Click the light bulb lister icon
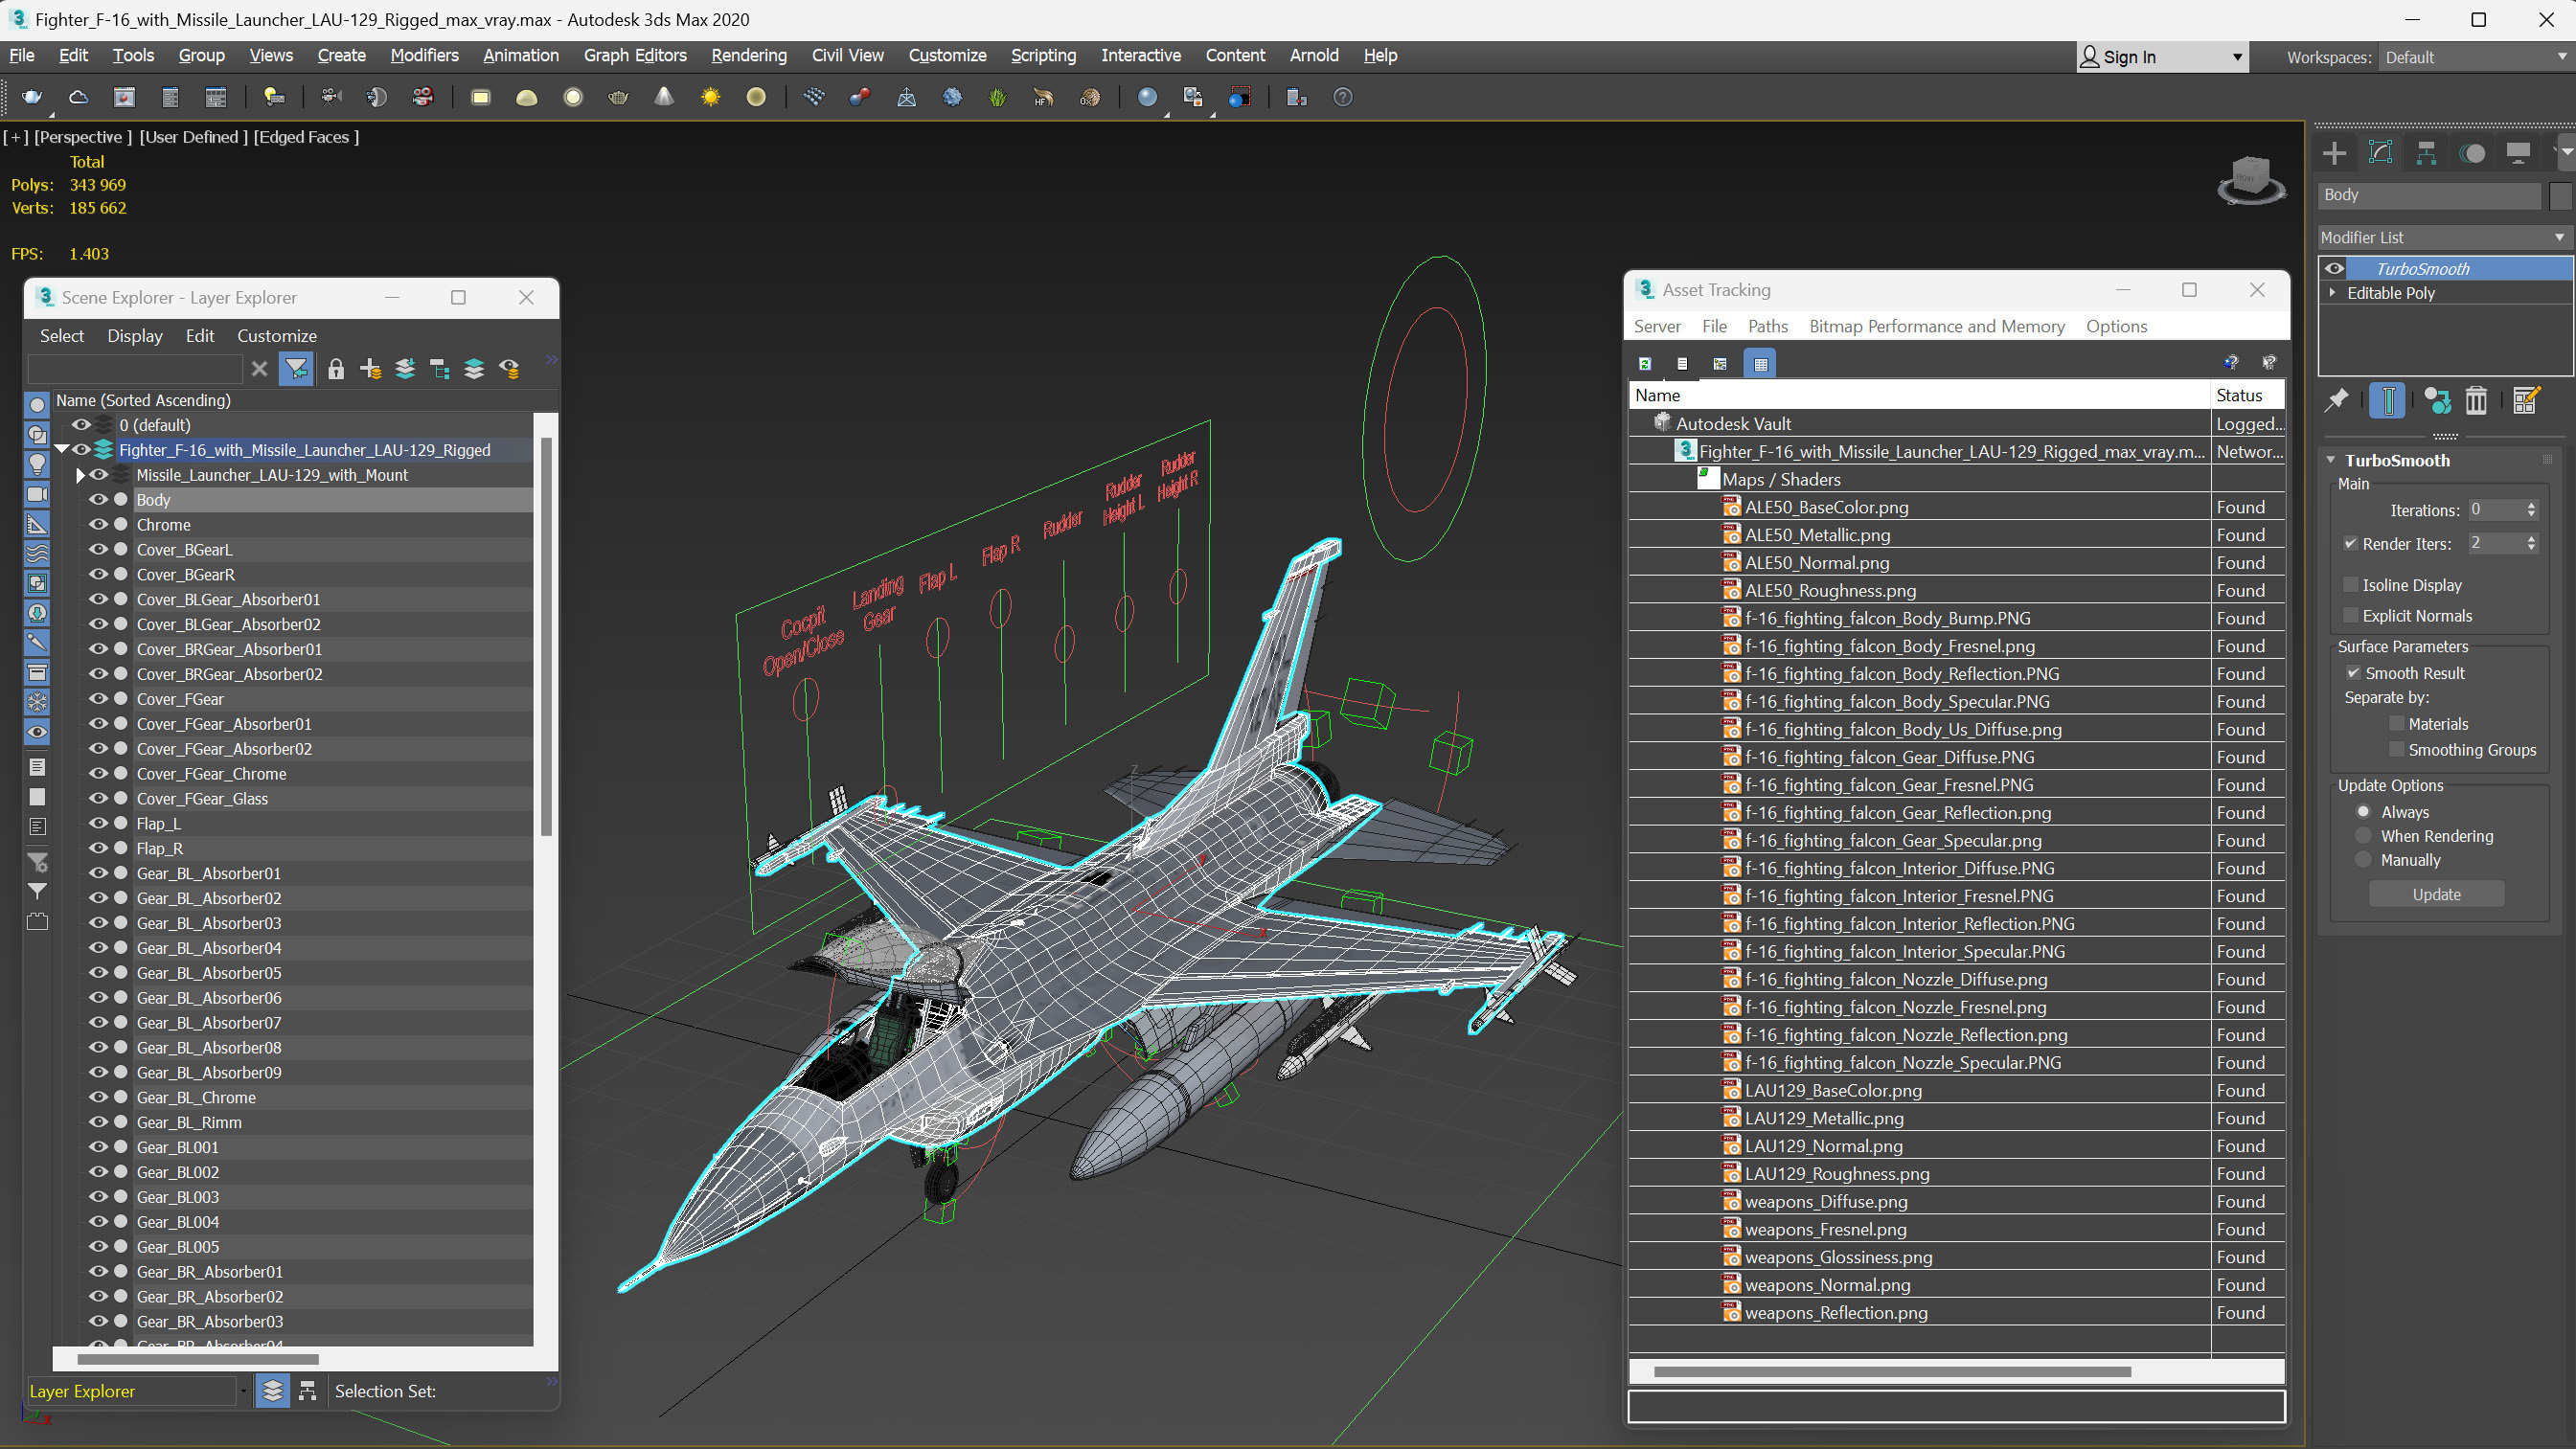 273,97
